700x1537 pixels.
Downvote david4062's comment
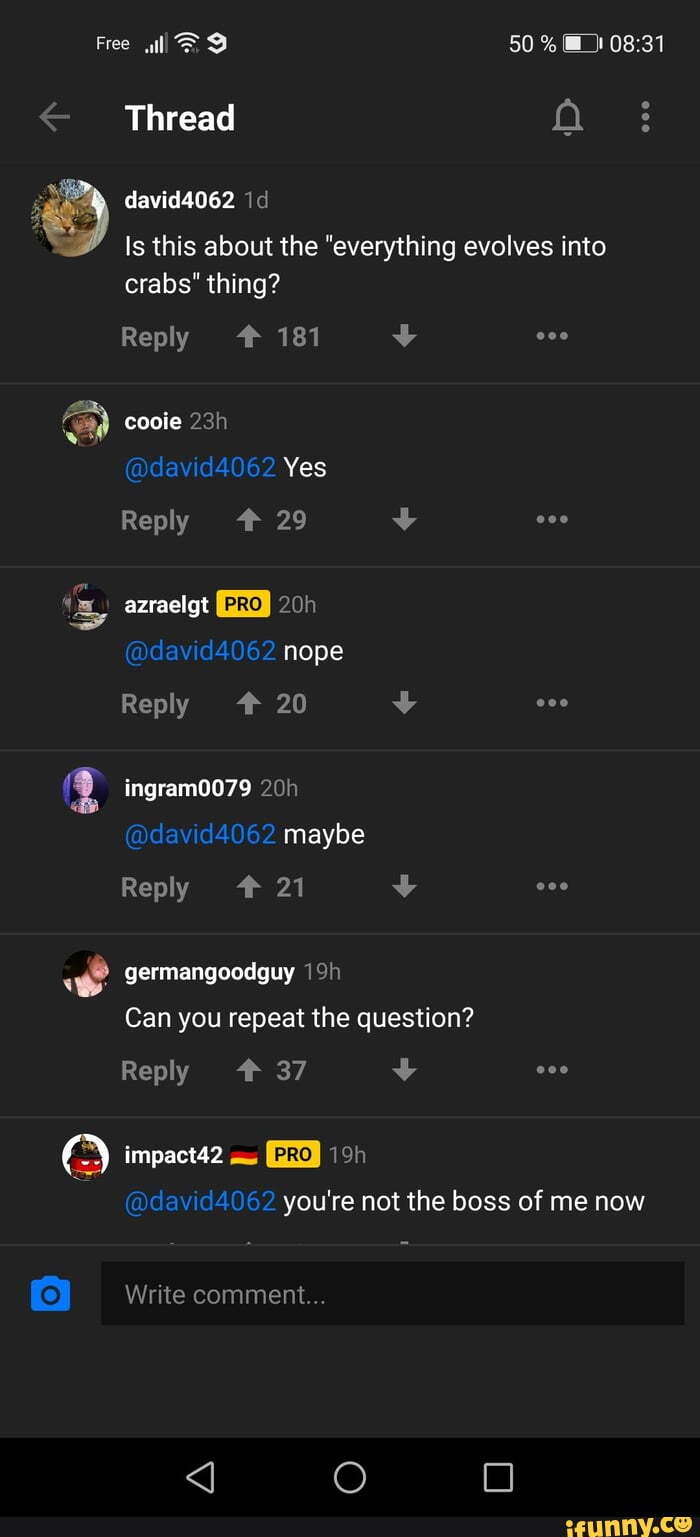(x=404, y=337)
